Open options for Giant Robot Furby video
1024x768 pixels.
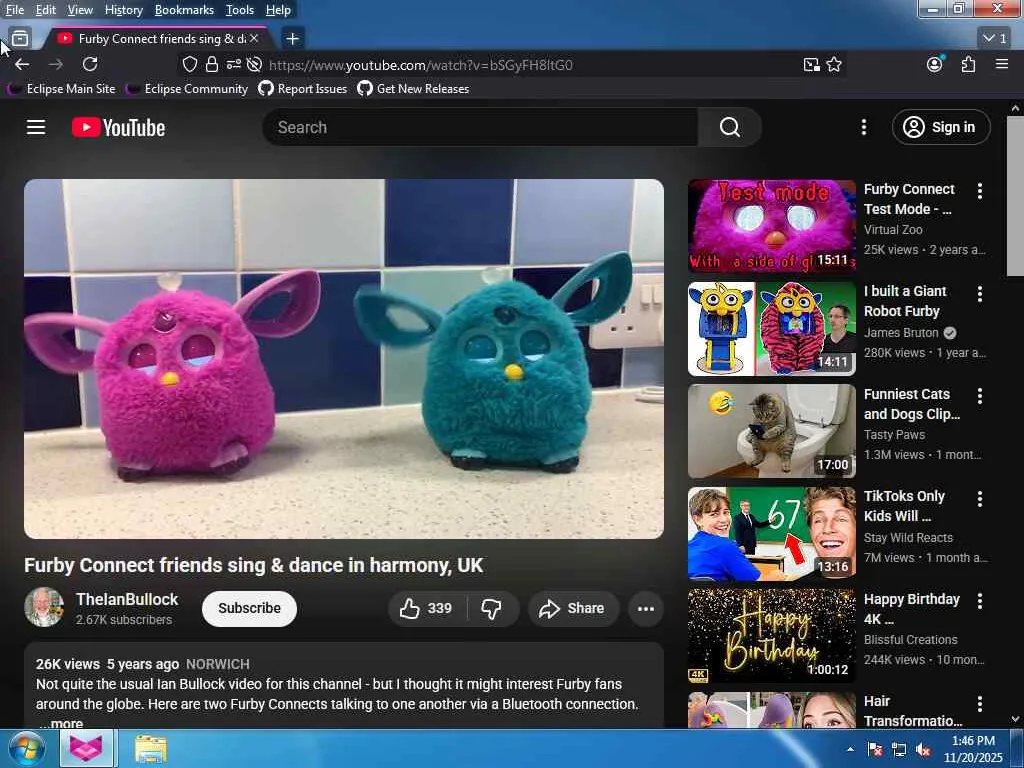pos(980,293)
